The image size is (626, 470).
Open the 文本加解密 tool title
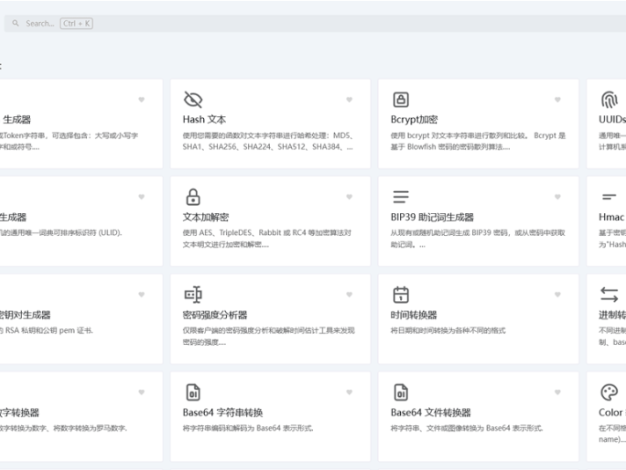tap(206, 217)
